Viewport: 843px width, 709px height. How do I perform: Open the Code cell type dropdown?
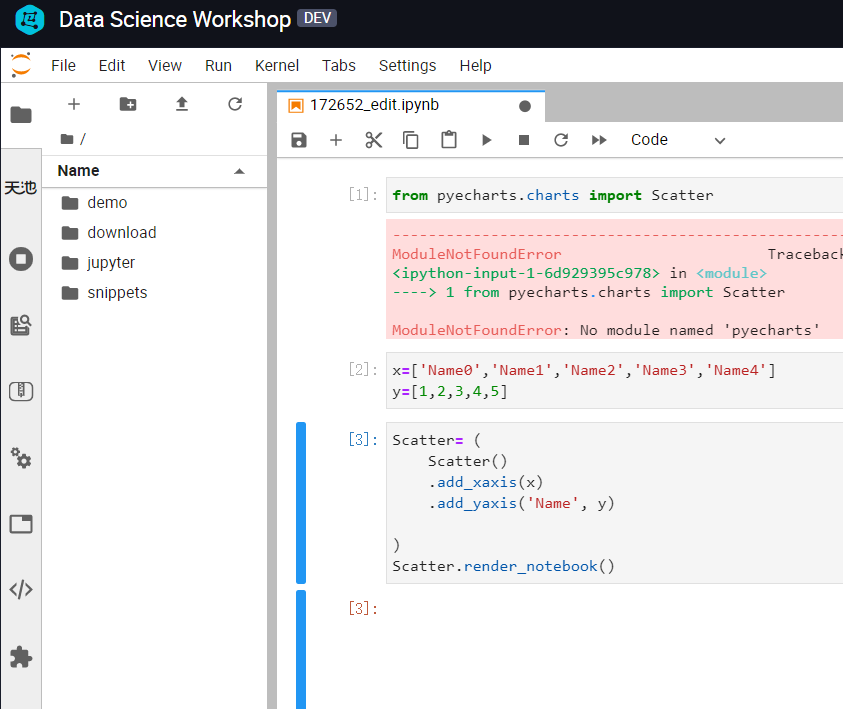click(x=678, y=140)
